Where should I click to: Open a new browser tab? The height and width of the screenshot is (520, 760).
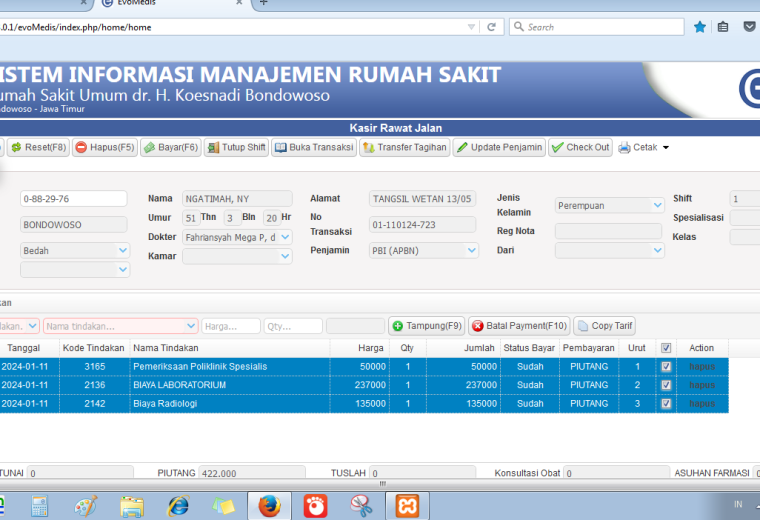(263, 3)
